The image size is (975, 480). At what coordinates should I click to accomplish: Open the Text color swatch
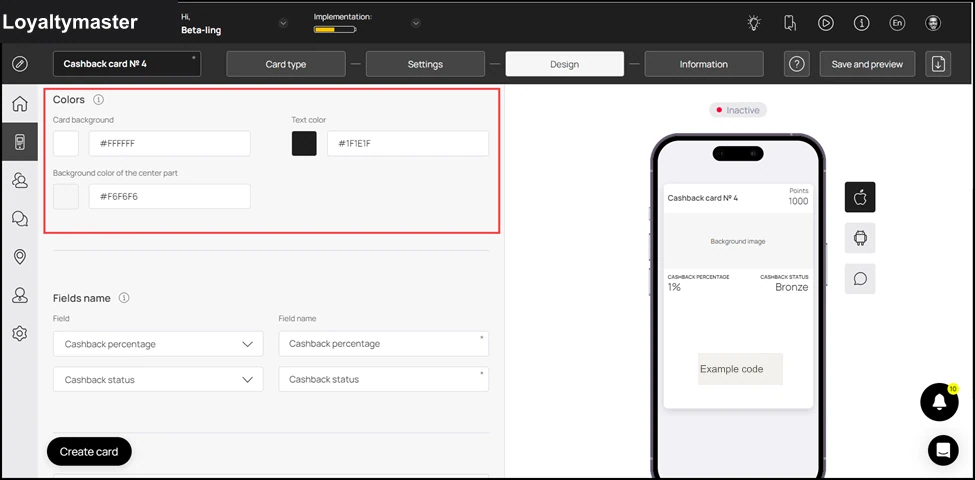click(304, 144)
